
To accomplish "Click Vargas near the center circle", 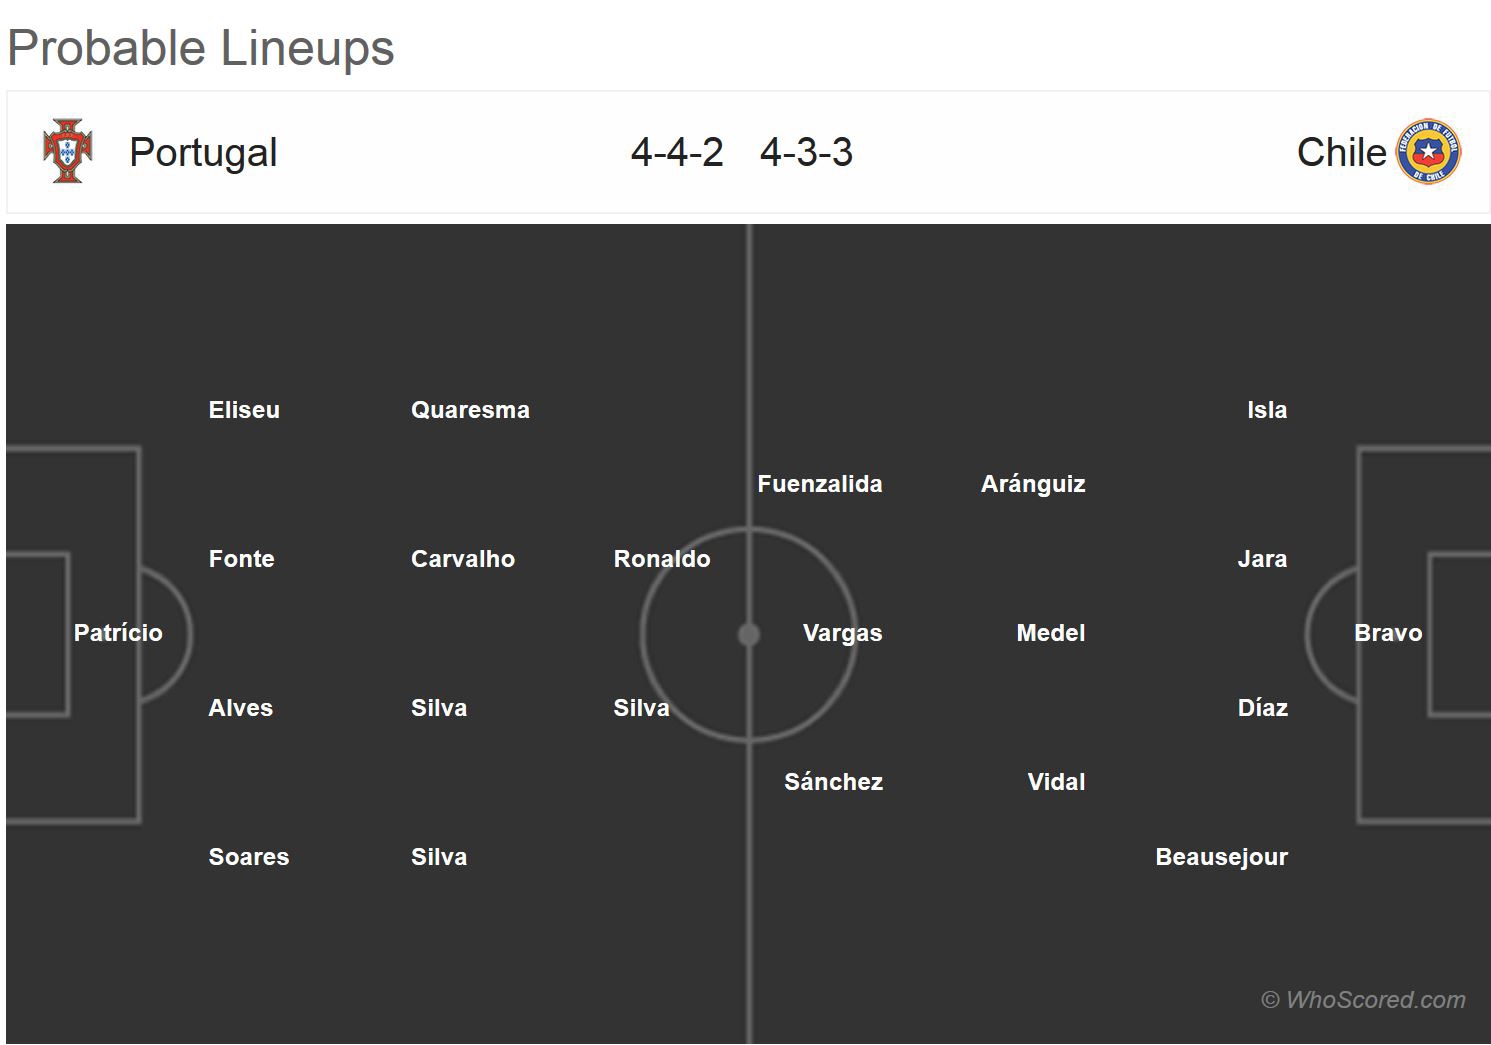I will point(842,633).
